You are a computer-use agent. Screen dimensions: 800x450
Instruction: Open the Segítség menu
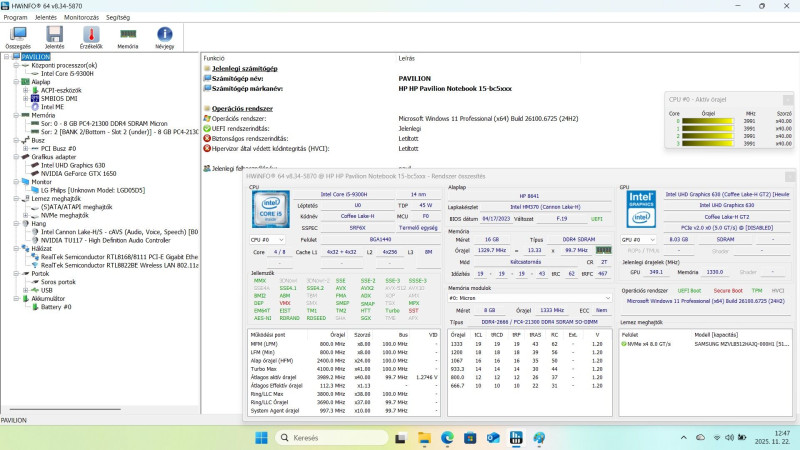[118, 17]
